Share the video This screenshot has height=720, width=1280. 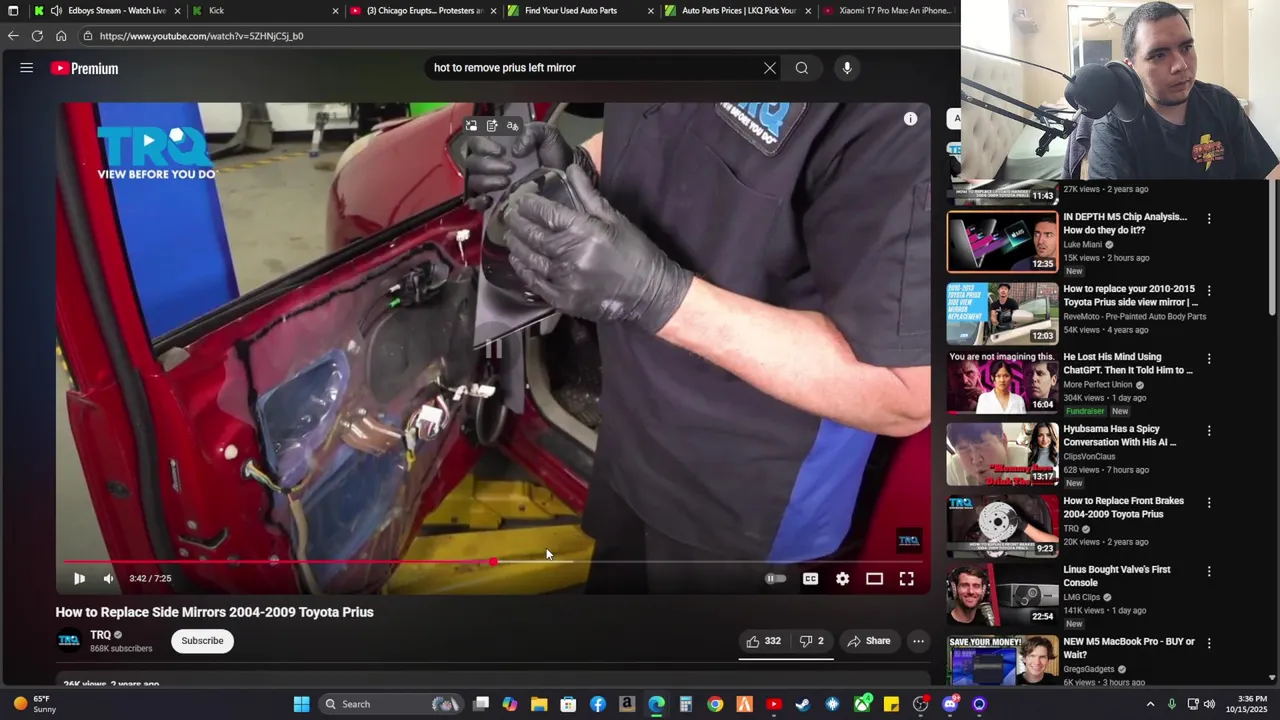coord(868,641)
